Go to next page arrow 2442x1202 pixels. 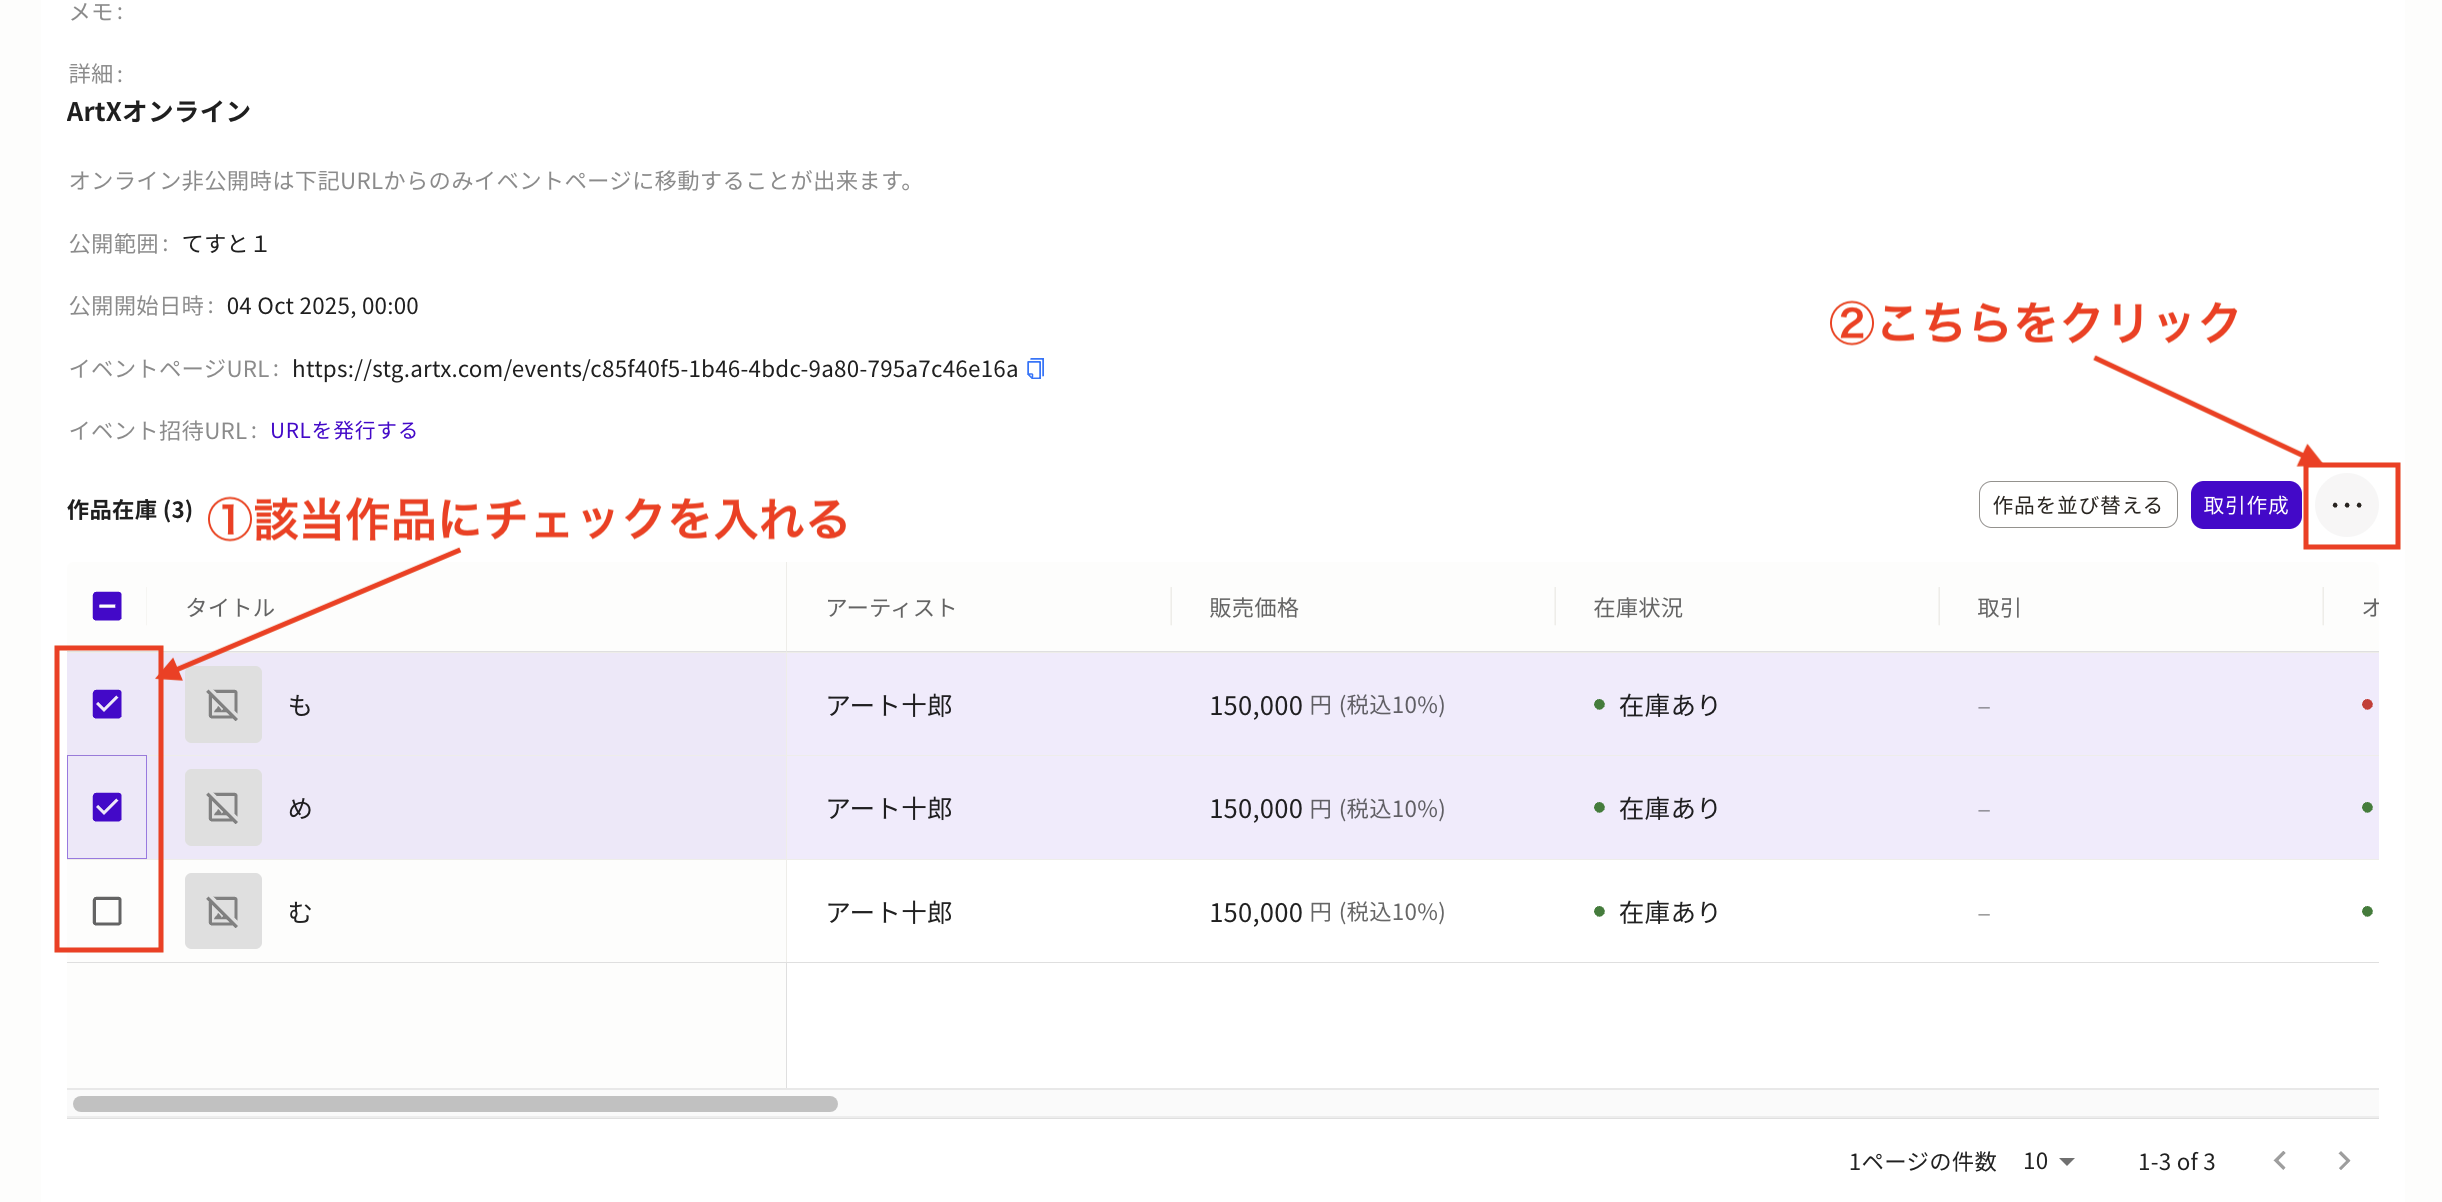(2344, 1161)
